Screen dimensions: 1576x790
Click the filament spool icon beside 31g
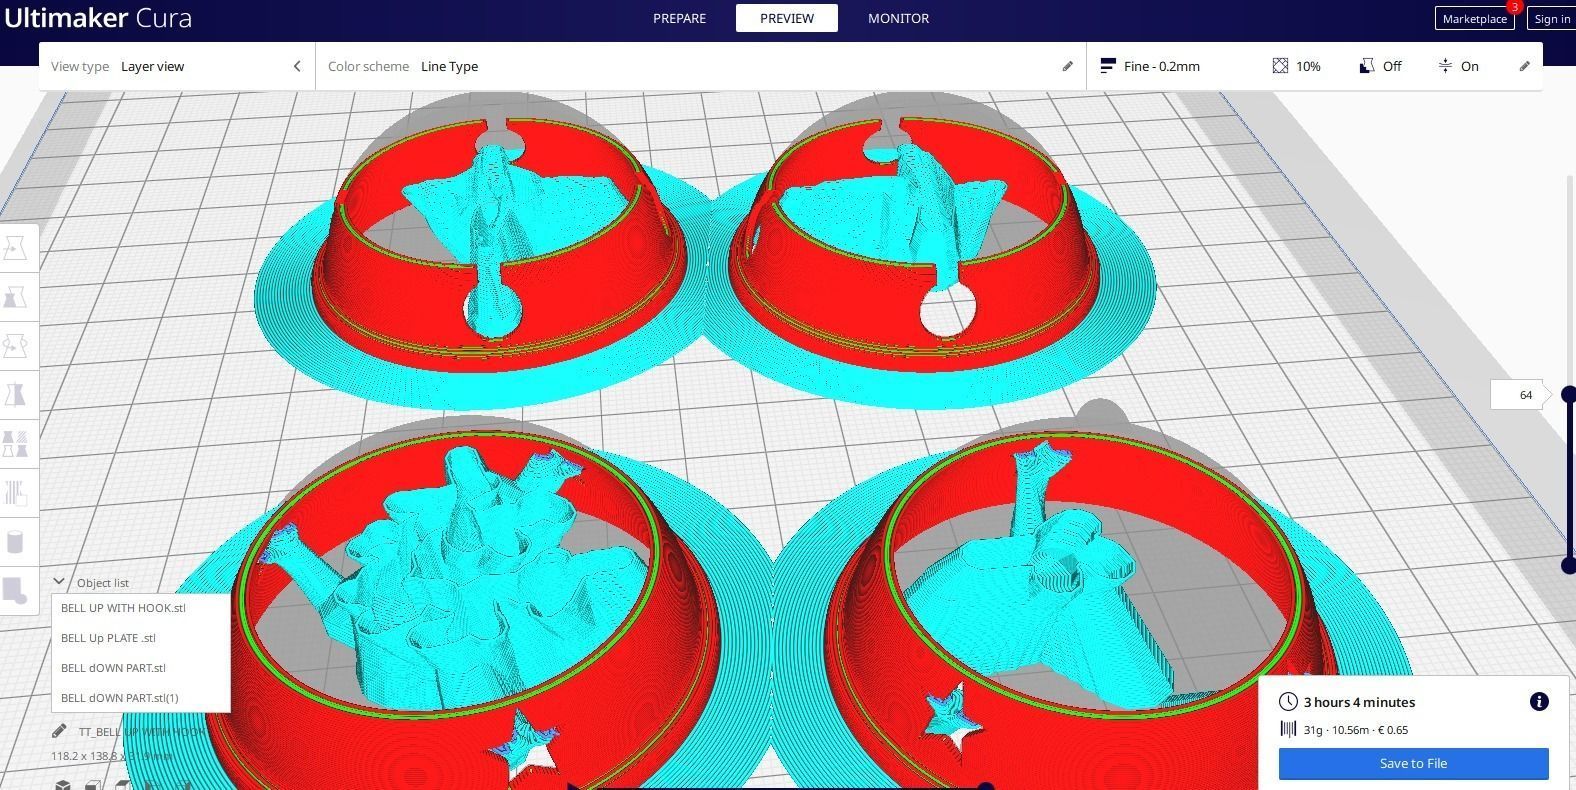1288,729
